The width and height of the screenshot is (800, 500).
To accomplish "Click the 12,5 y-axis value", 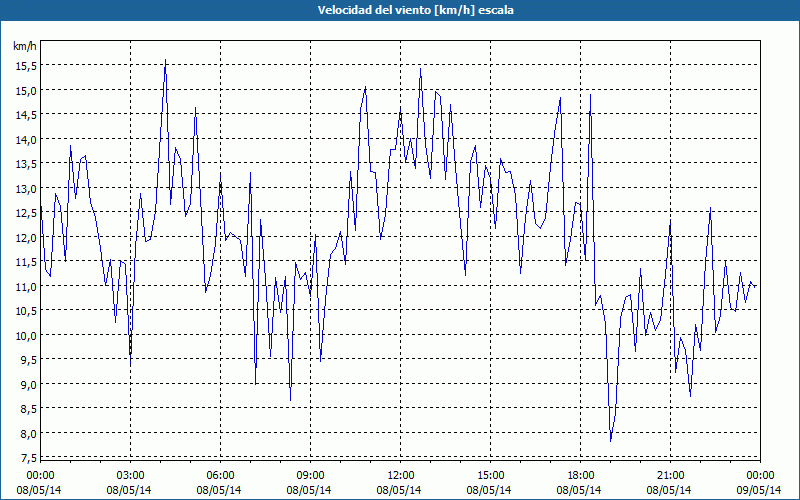I will pyautogui.click(x=26, y=213).
